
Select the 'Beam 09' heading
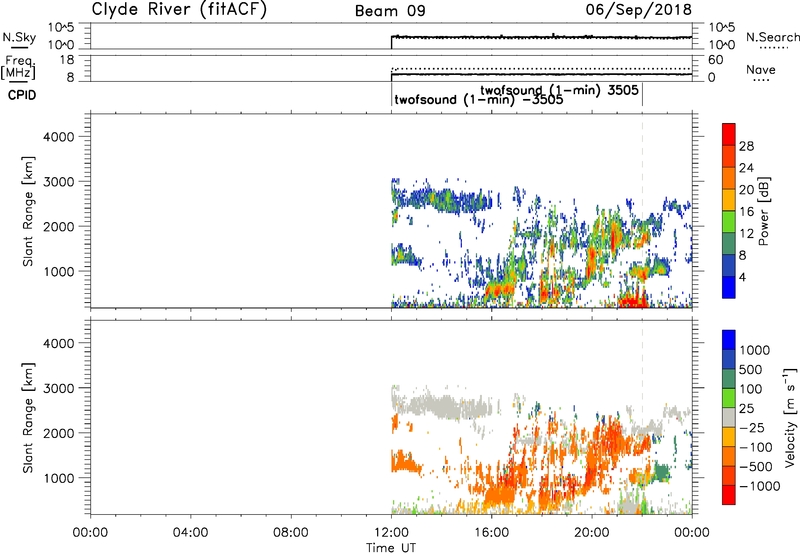pos(390,11)
